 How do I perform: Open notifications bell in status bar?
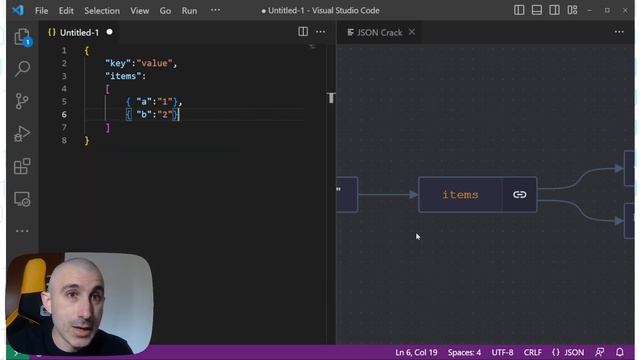620,352
